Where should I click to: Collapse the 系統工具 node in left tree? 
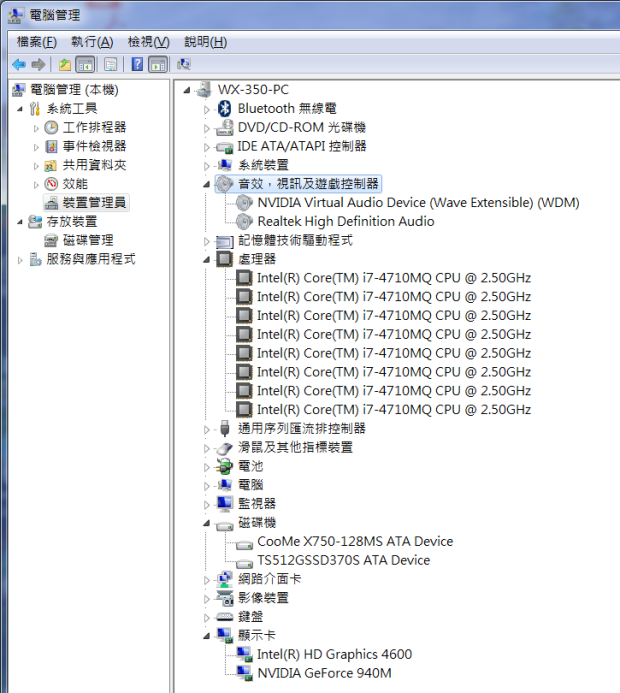click(x=19, y=109)
